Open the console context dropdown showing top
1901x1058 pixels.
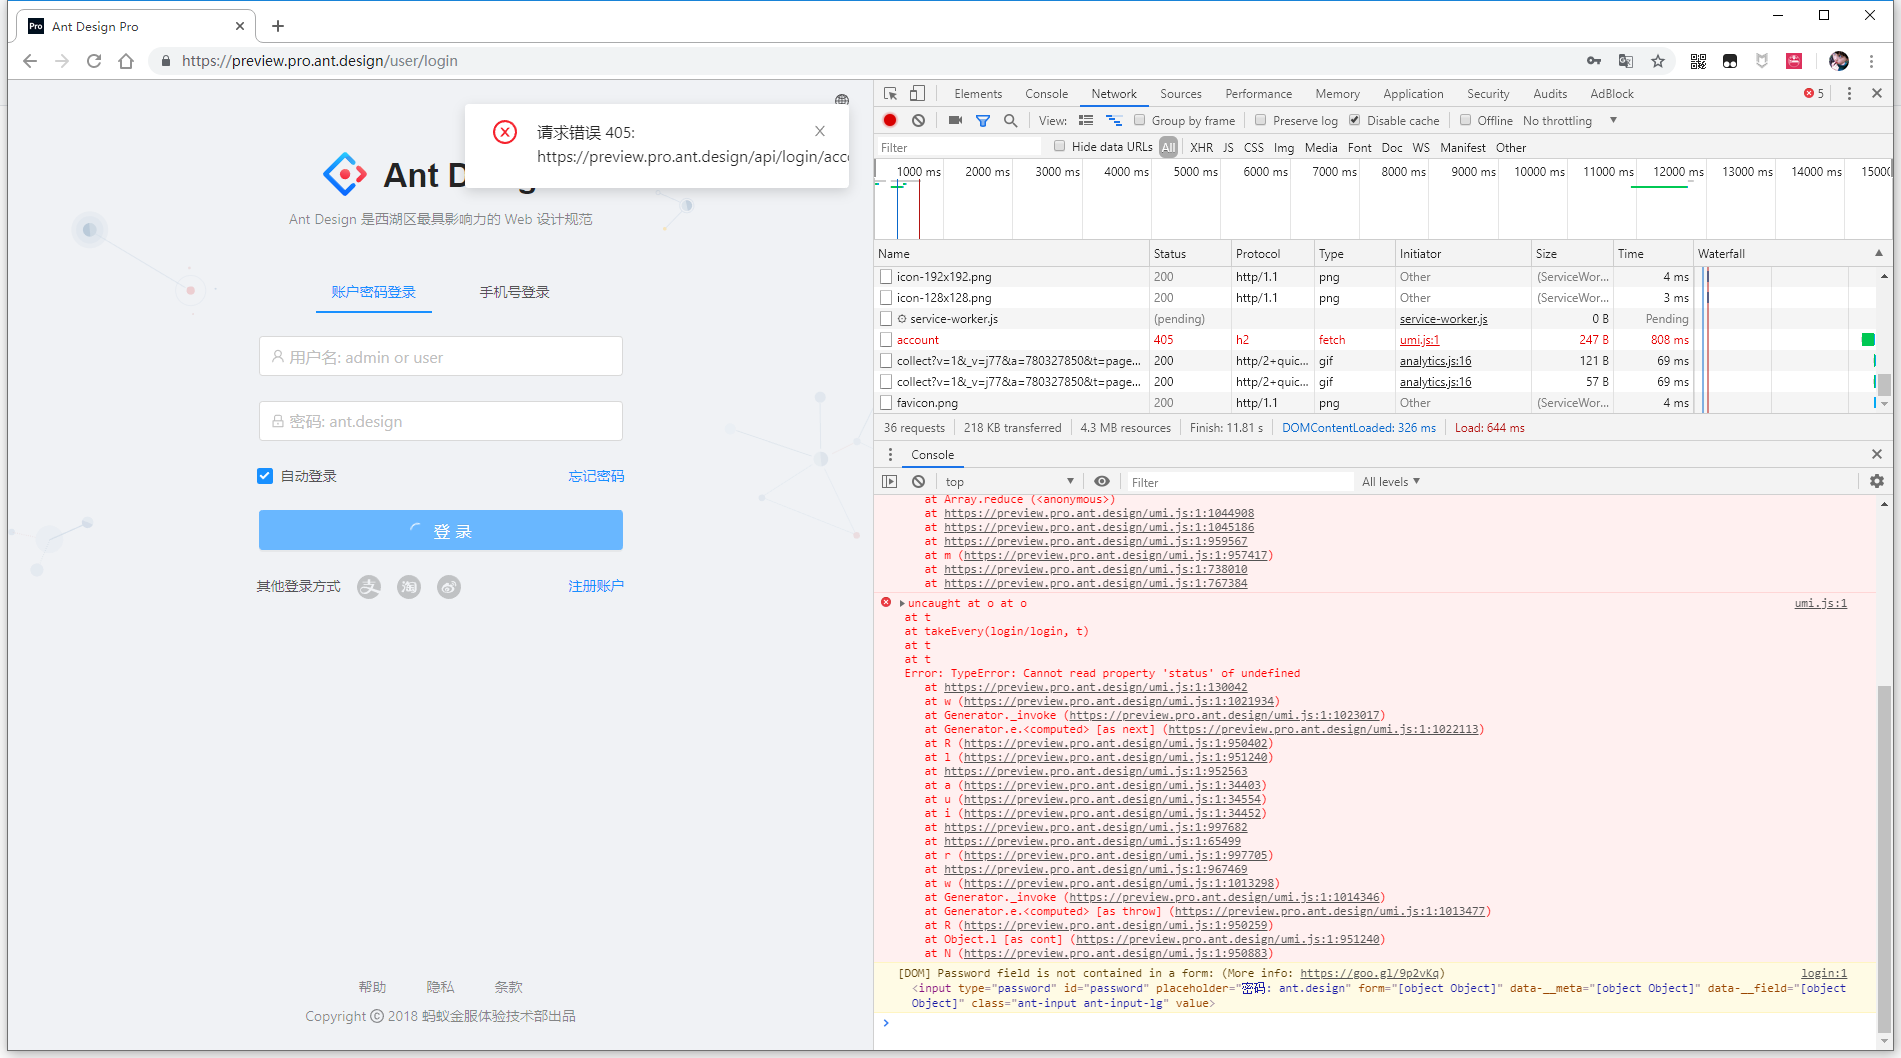[x=1009, y=481]
